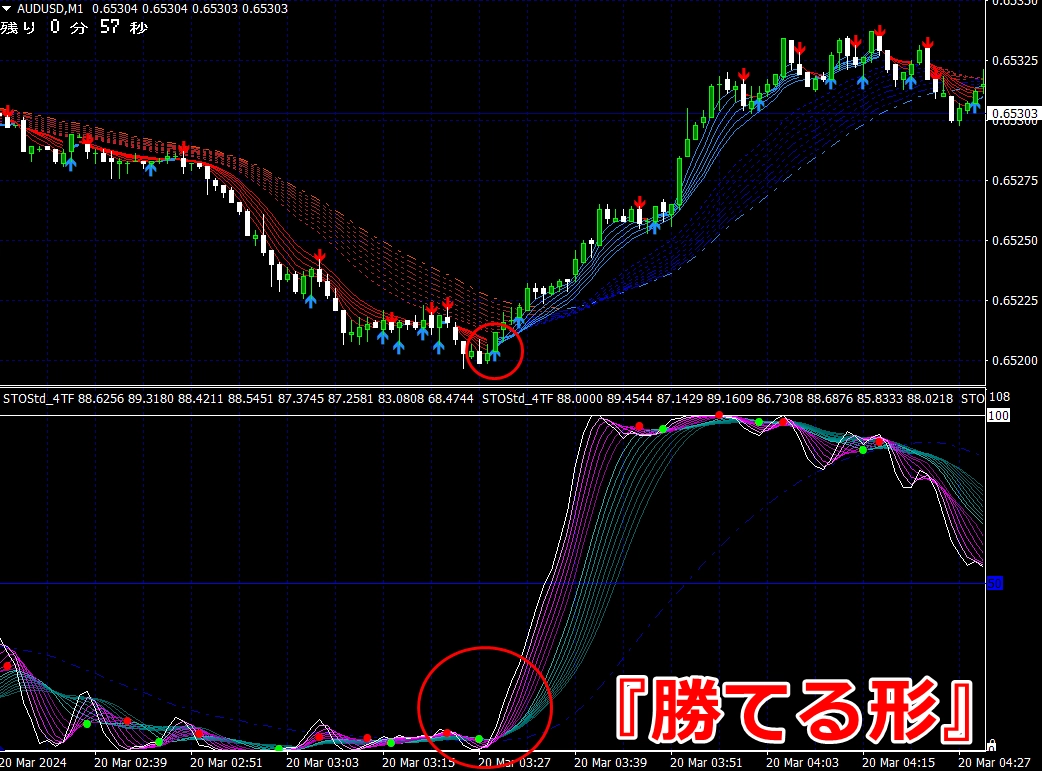Click the 100 level label on the indicator scale
This screenshot has width=1042, height=771.
pyautogui.click(x=999, y=415)
